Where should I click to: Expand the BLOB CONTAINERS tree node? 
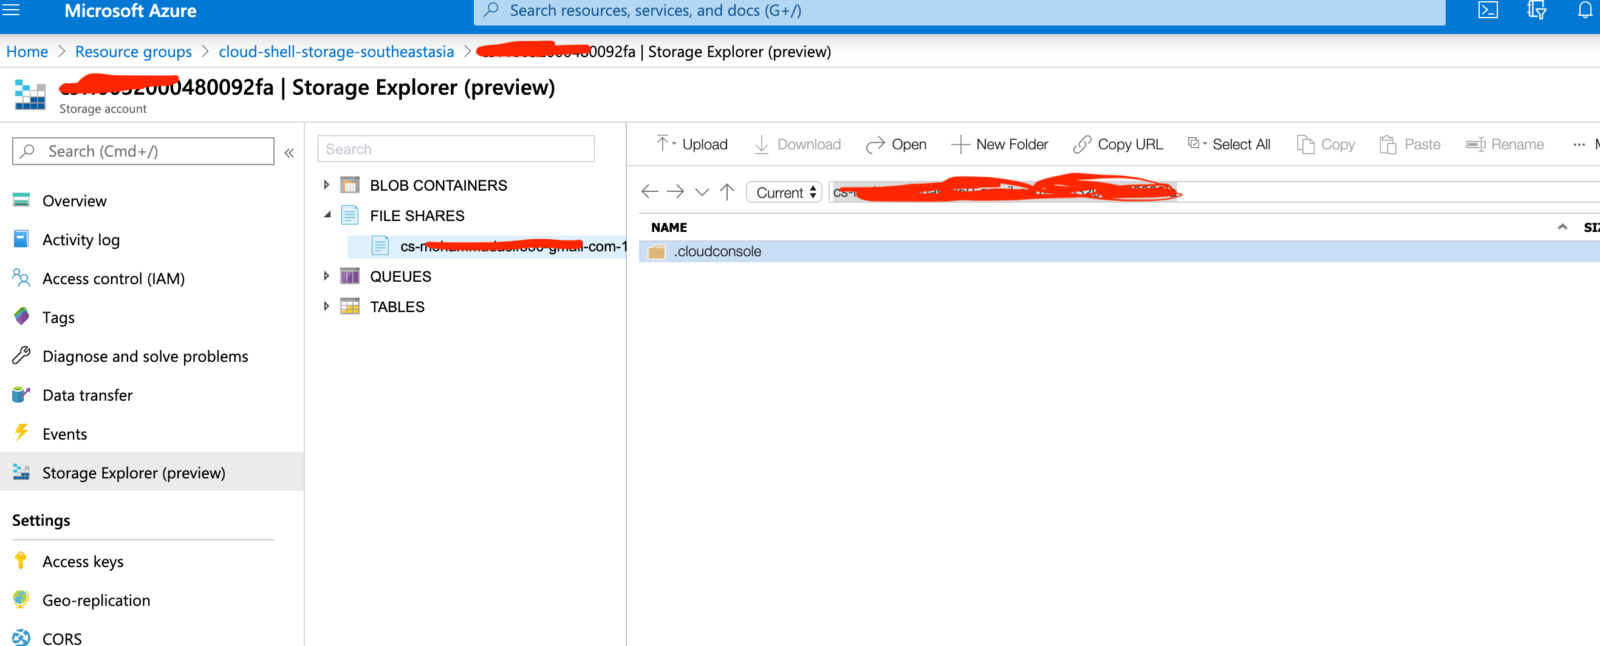326,185
